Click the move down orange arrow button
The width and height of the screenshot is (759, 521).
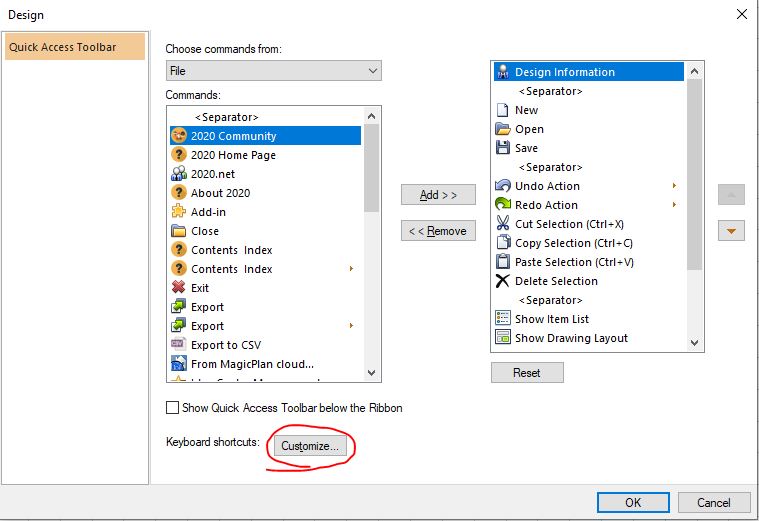(732, 231)
